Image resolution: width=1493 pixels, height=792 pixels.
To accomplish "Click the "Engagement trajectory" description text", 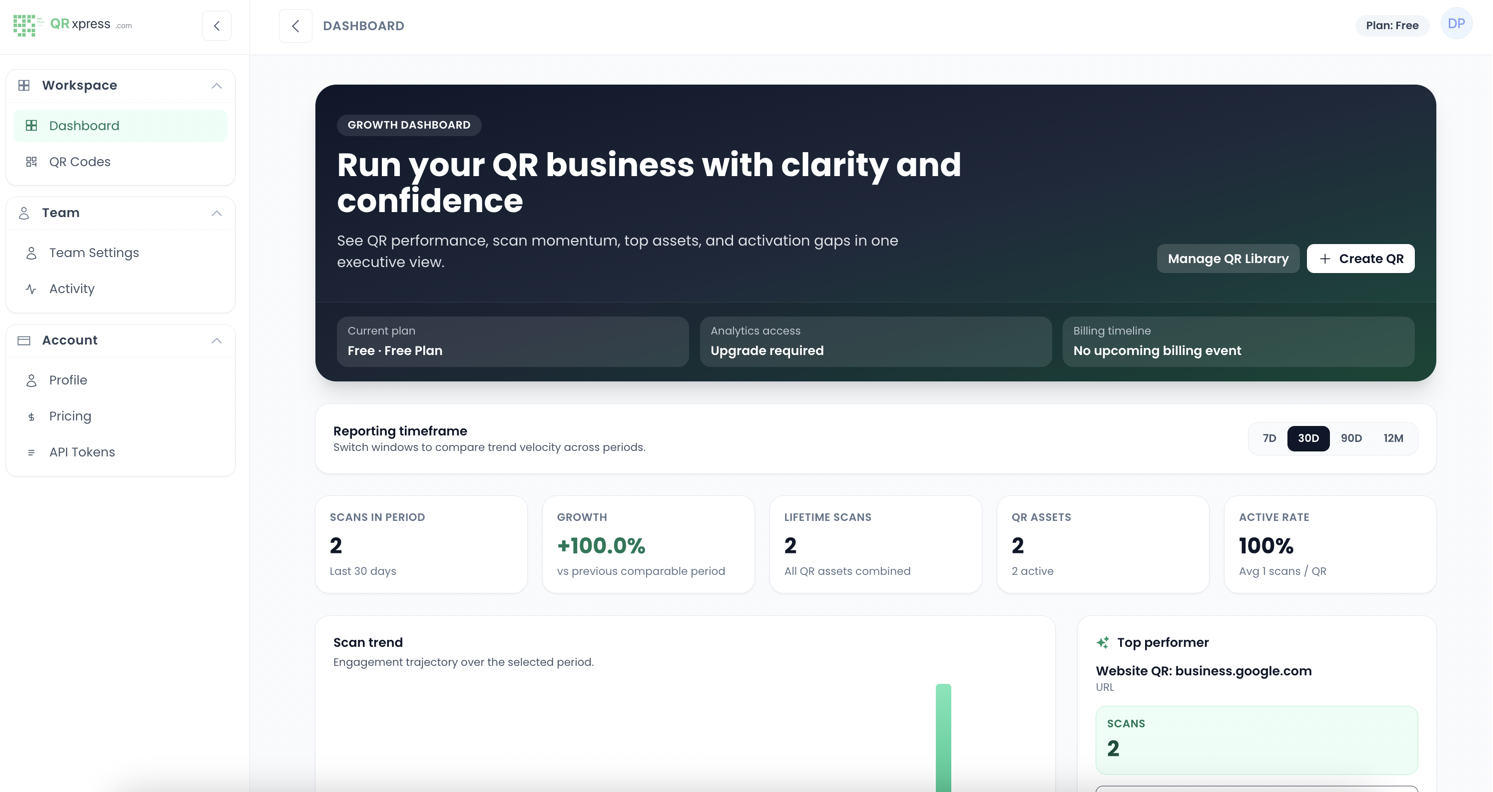I will [x=463, y=662].
